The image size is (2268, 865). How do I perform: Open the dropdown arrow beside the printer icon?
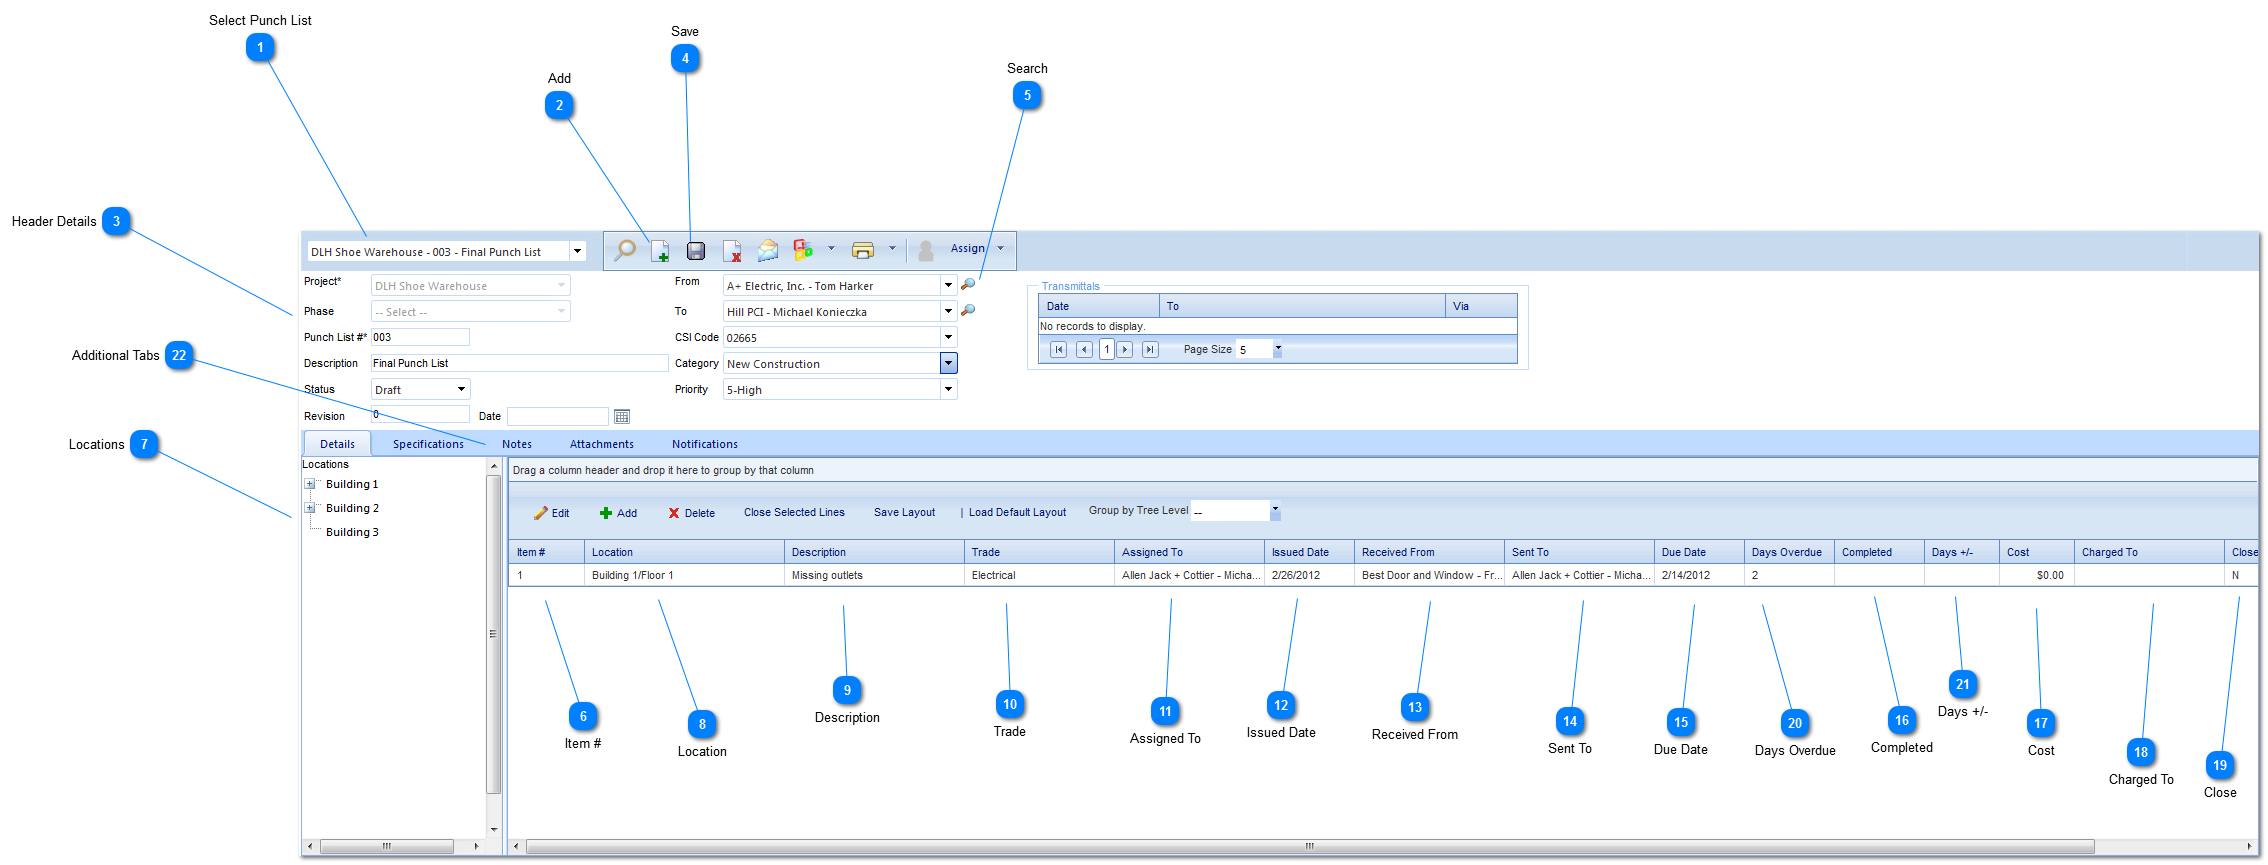coord(892,248)
